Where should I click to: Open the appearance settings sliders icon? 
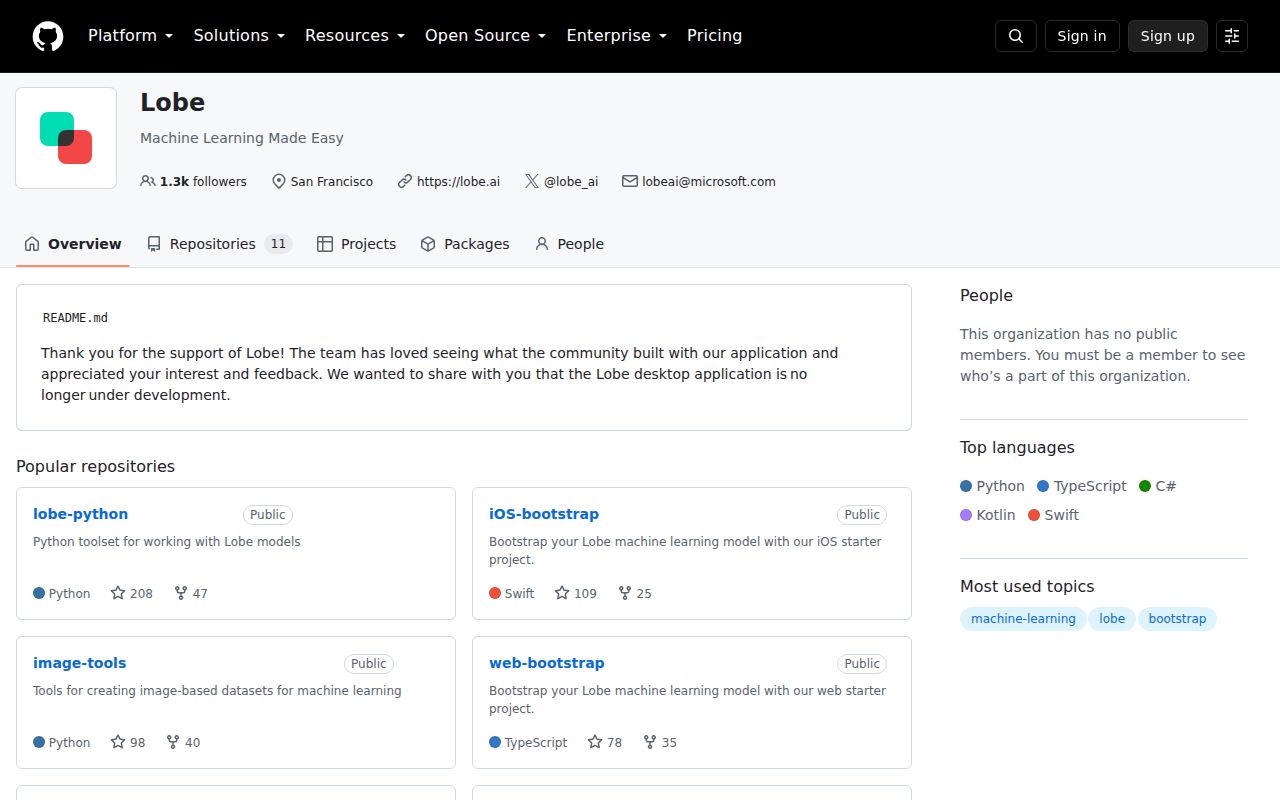1232,36
